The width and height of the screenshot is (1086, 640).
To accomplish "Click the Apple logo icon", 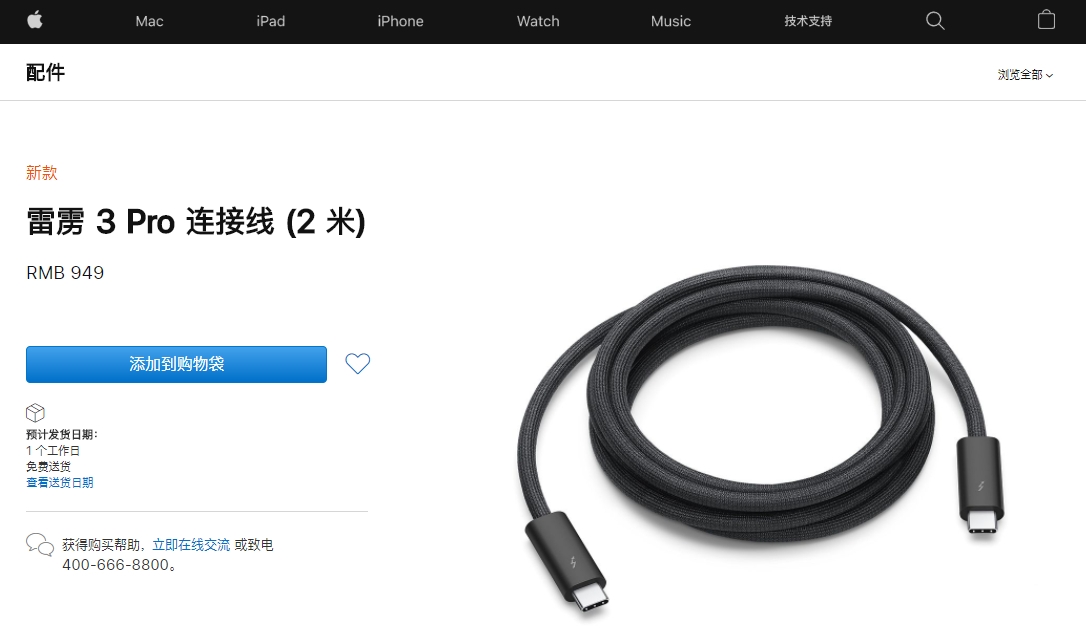I will pos(35,21).
